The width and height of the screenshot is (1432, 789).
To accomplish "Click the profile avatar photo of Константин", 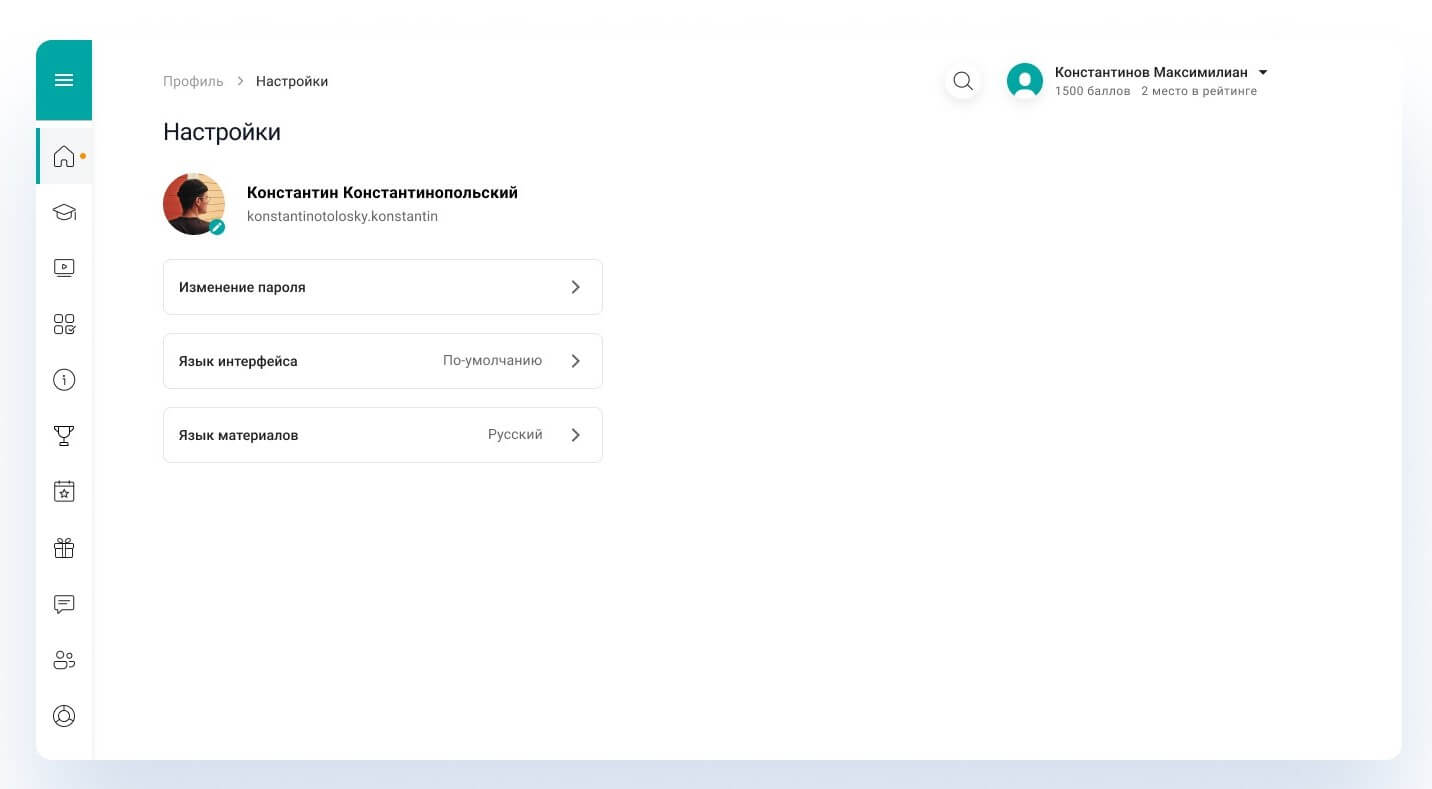I will [192, 203].
